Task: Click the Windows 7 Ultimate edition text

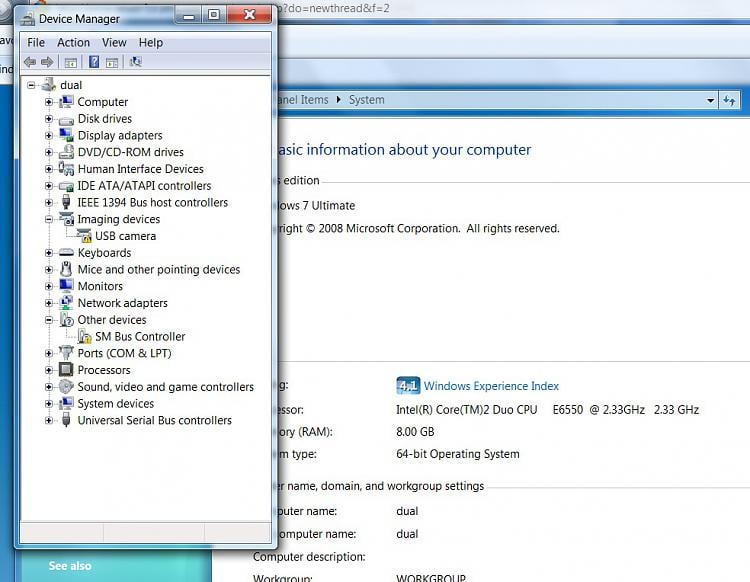Action: 316,206
